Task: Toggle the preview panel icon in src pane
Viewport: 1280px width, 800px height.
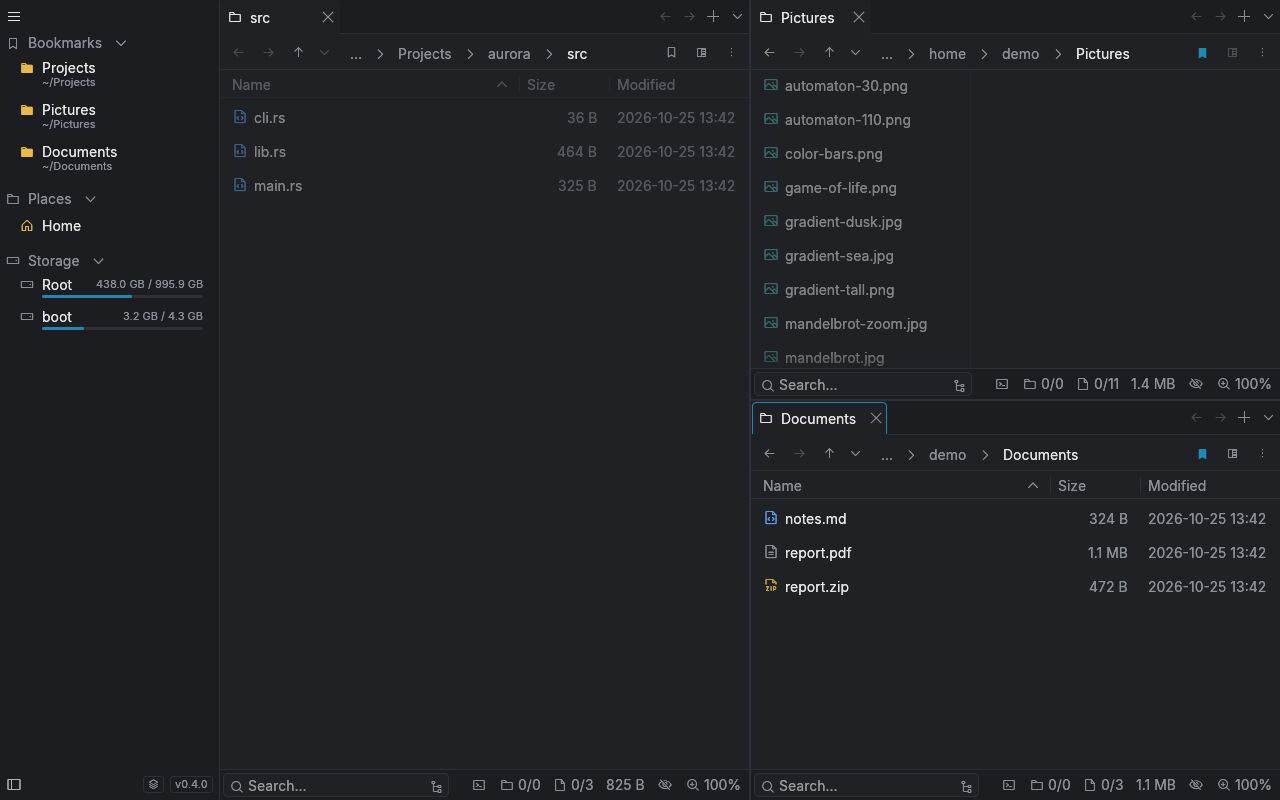Action: [701, 53]
